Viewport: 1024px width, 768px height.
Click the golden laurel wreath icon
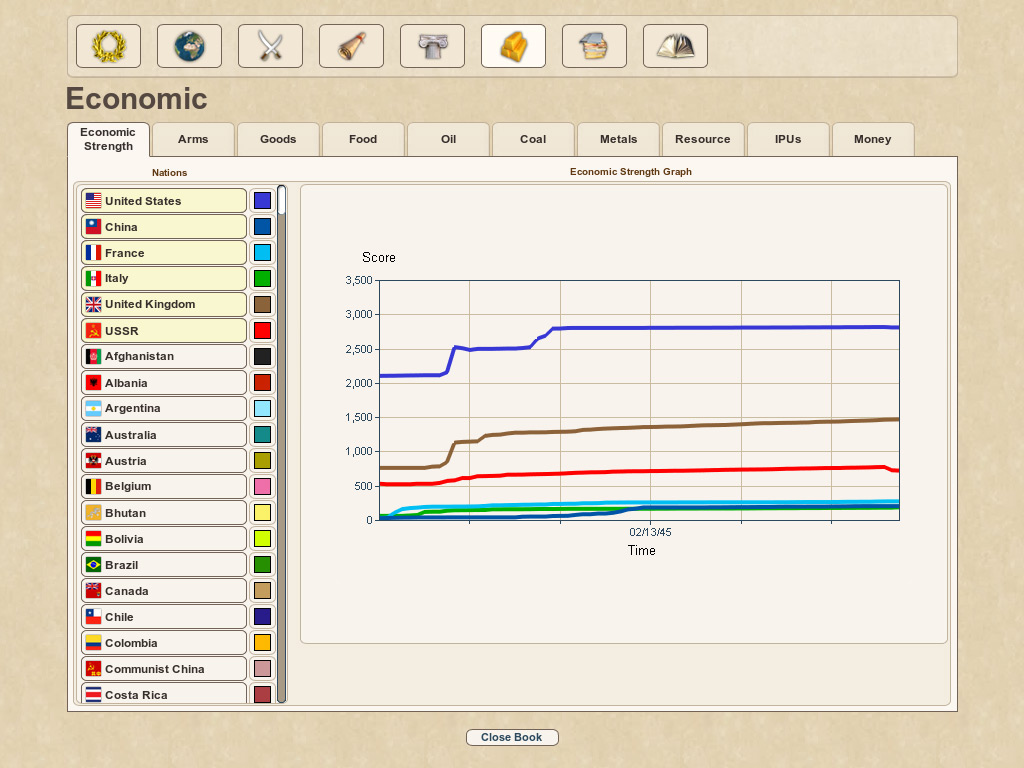coord(108,46)
